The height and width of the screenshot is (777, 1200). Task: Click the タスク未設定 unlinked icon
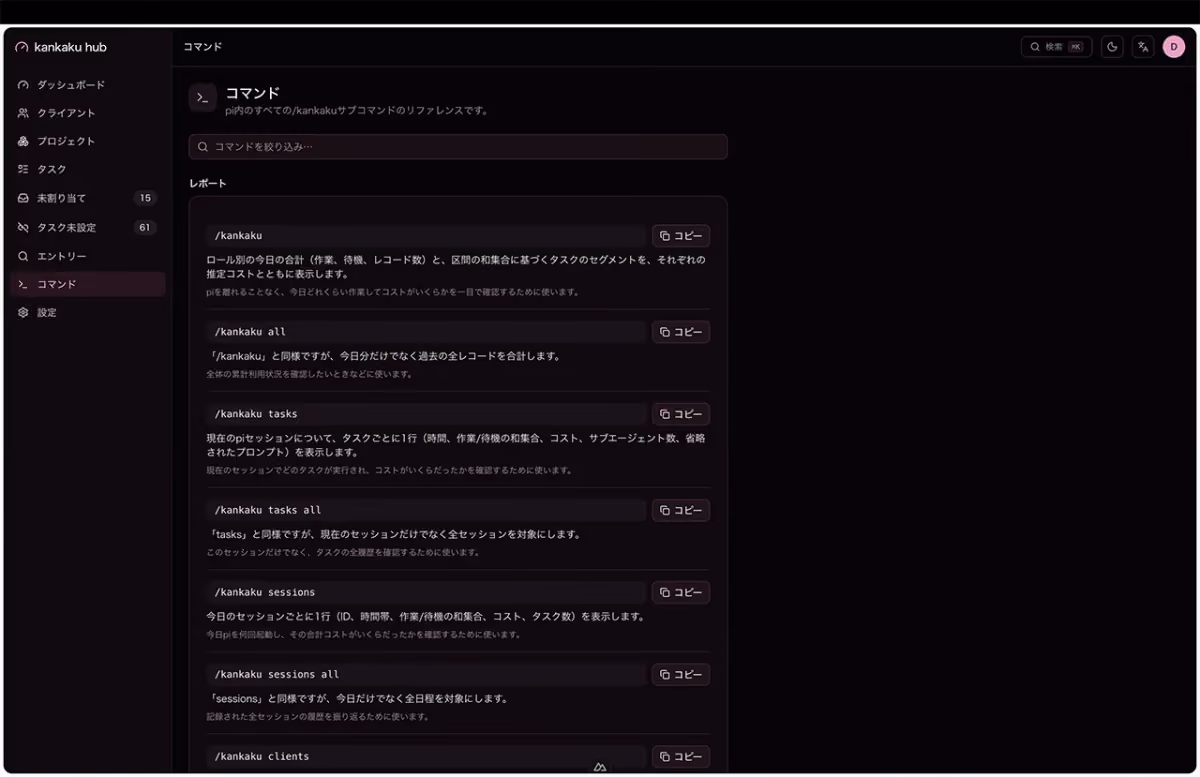coord(23,227)
